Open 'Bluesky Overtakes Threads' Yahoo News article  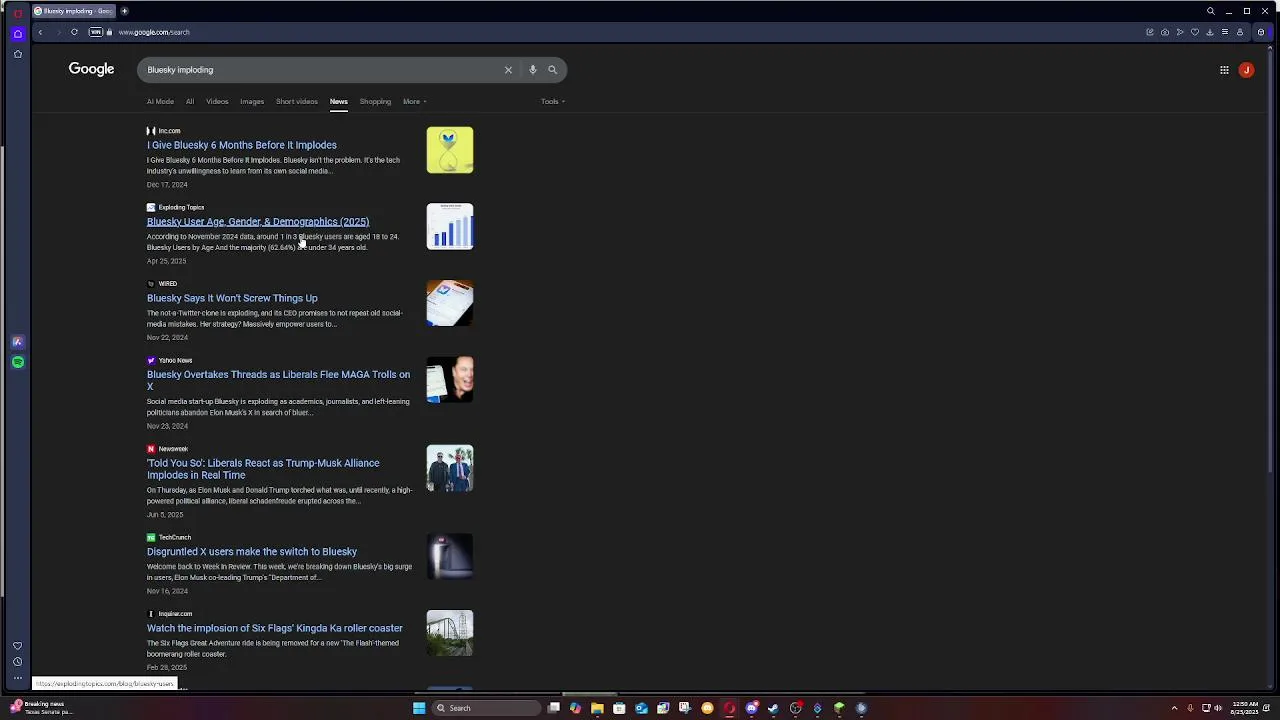[x=278, y=380]
